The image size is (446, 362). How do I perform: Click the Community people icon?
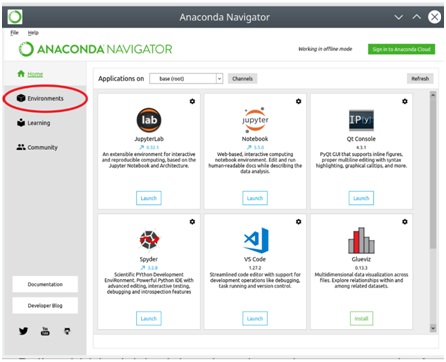pos(21,147)
